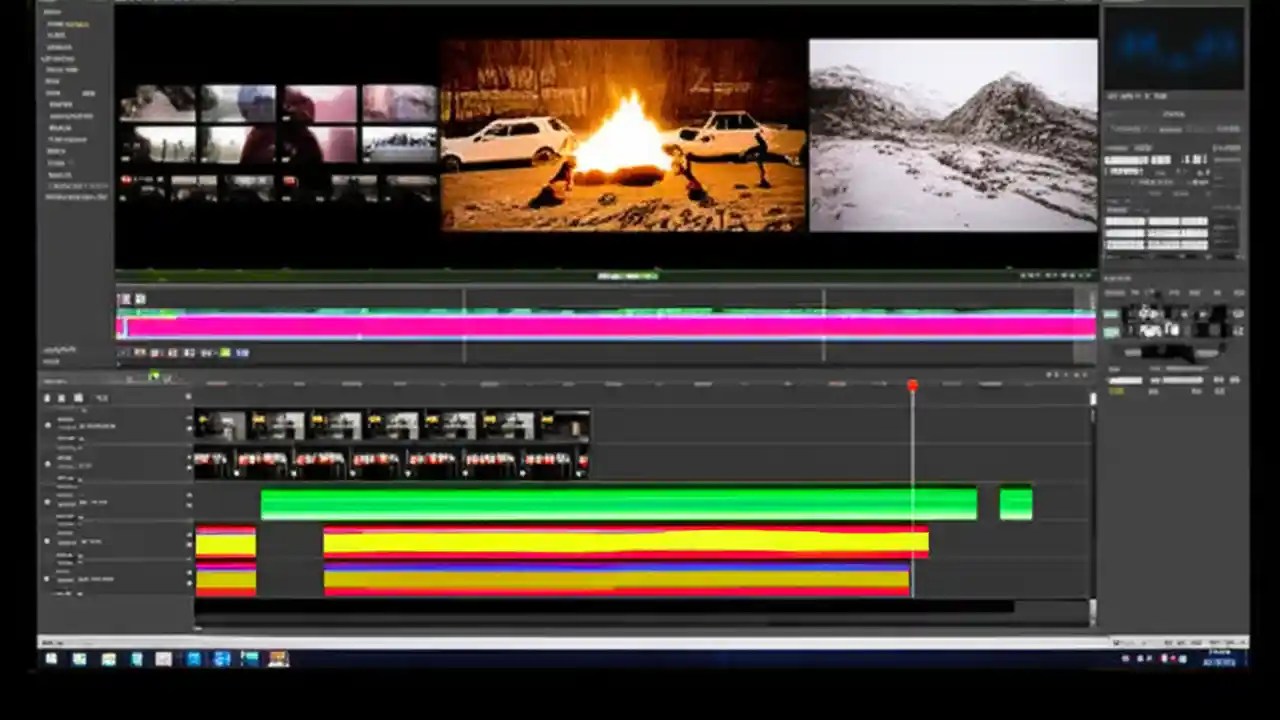Mute the bottom audio track
Screen dimensions: 1280x720
coord(48,578)
